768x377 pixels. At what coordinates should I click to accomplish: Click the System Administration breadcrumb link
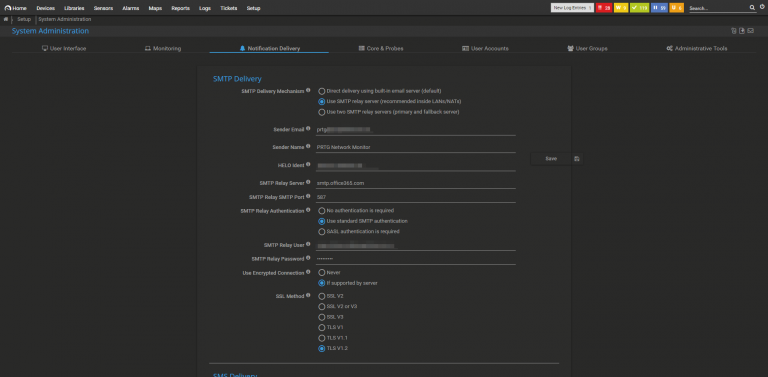click(65, 19)
